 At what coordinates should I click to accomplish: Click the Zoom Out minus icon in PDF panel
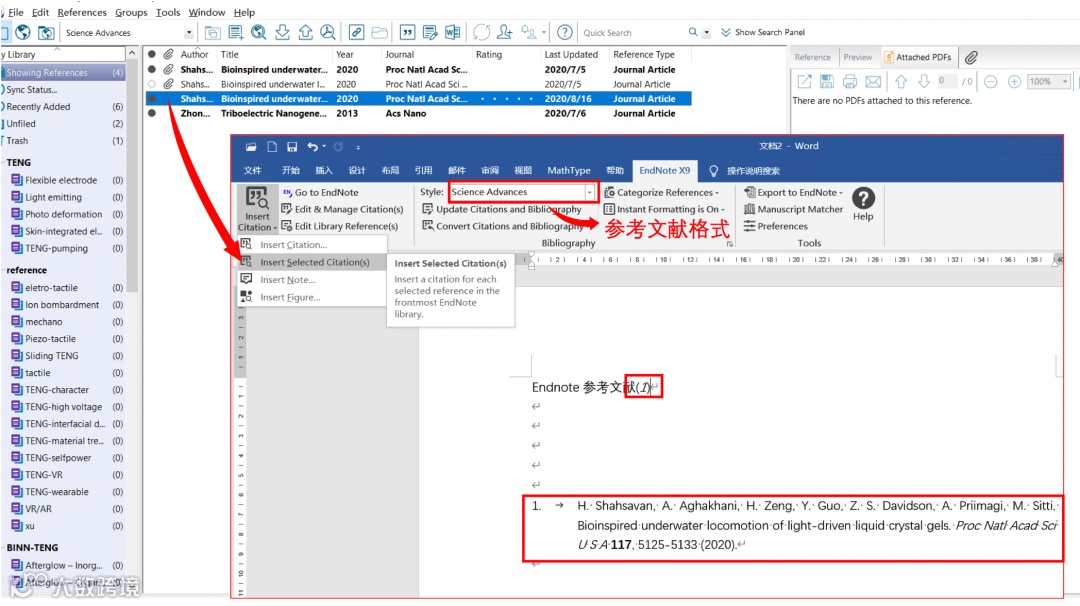click(x=990, y=81)
